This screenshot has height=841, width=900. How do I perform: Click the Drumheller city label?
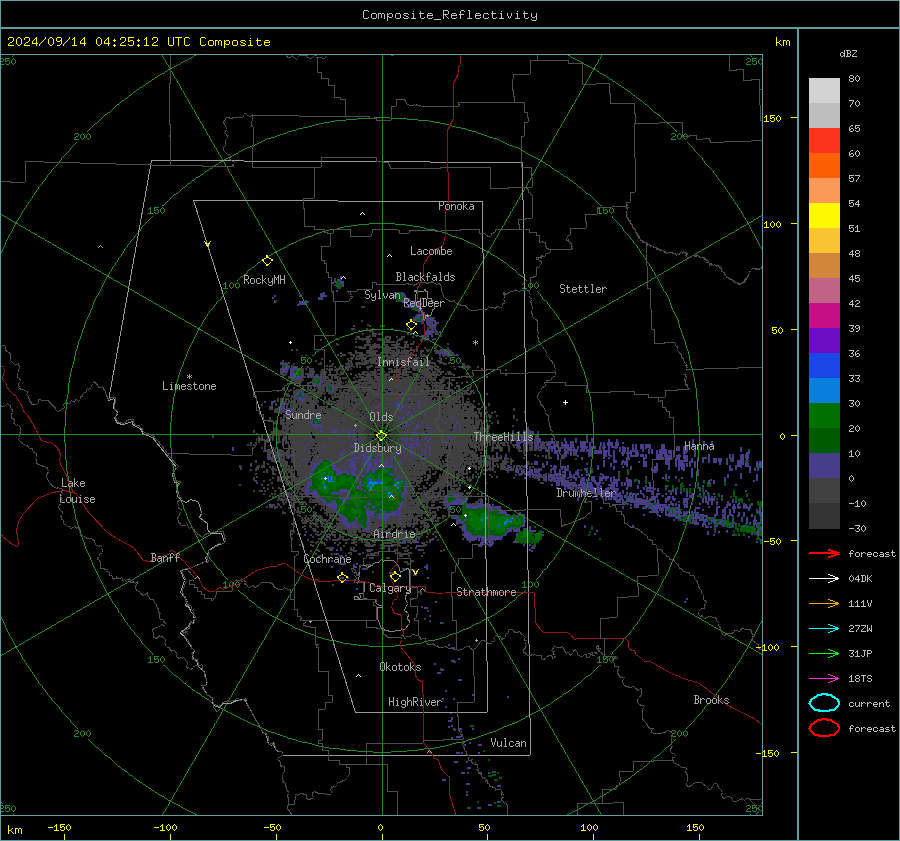586,493
